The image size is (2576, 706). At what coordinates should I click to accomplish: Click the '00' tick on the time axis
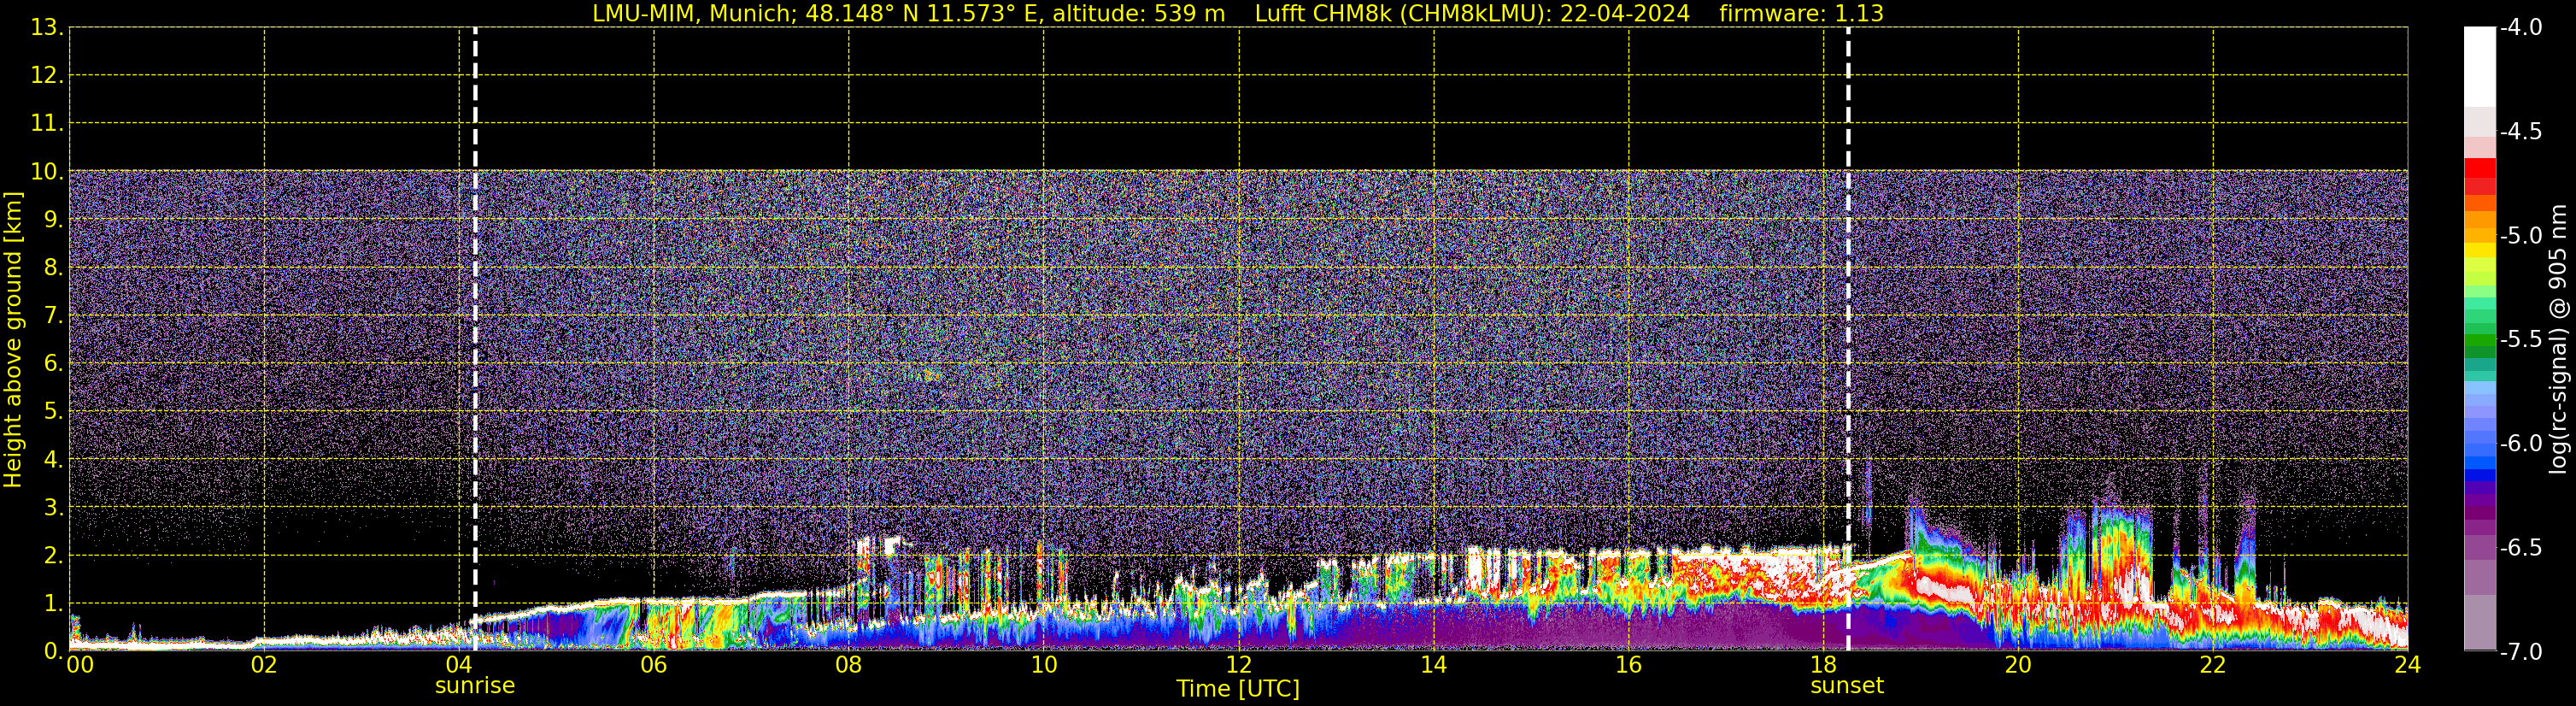click(x=80, y=665)
